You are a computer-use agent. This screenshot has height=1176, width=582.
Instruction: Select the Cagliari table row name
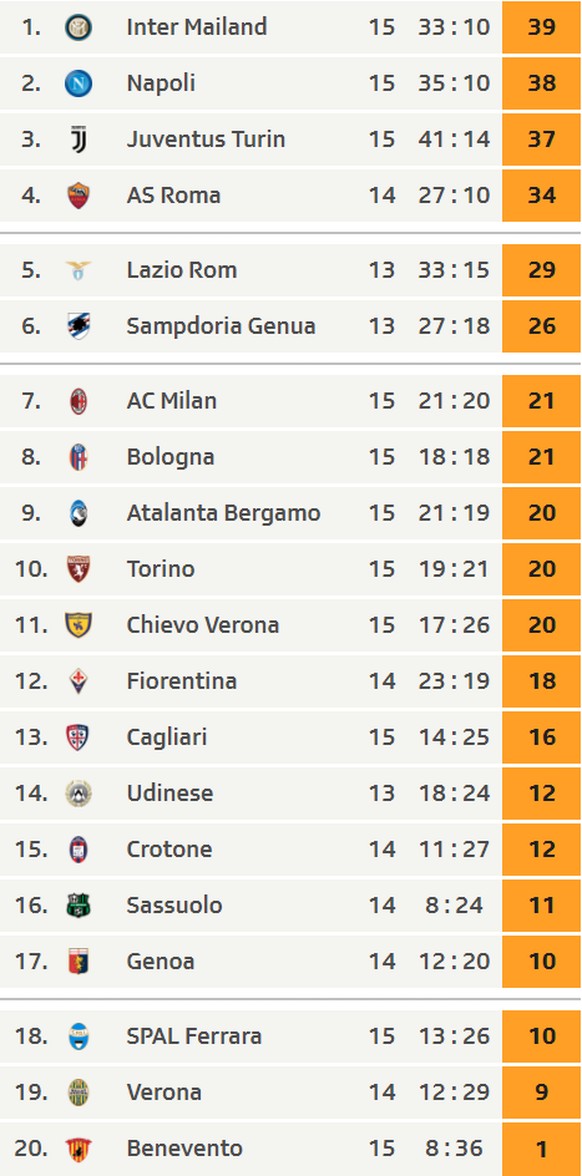[x=166, y=737]
